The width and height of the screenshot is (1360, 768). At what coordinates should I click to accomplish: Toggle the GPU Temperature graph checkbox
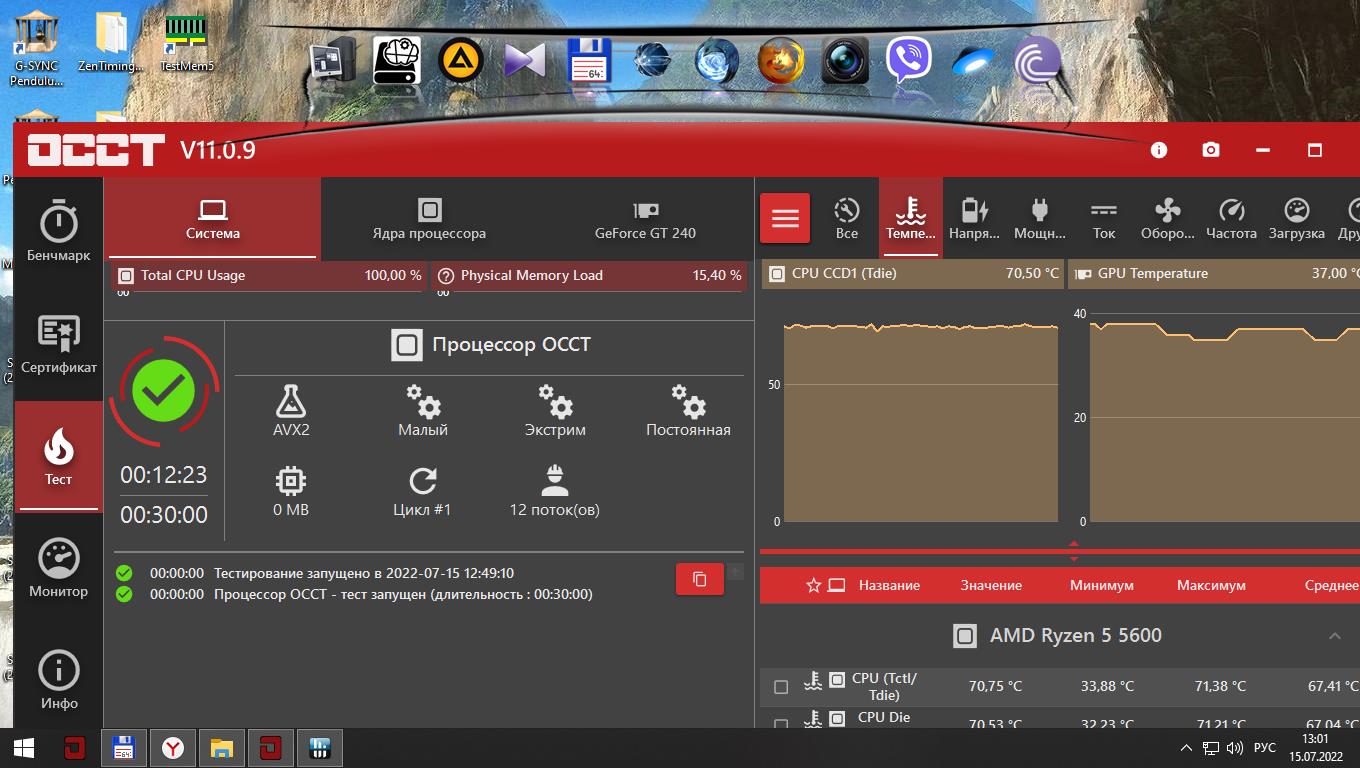1083,274
